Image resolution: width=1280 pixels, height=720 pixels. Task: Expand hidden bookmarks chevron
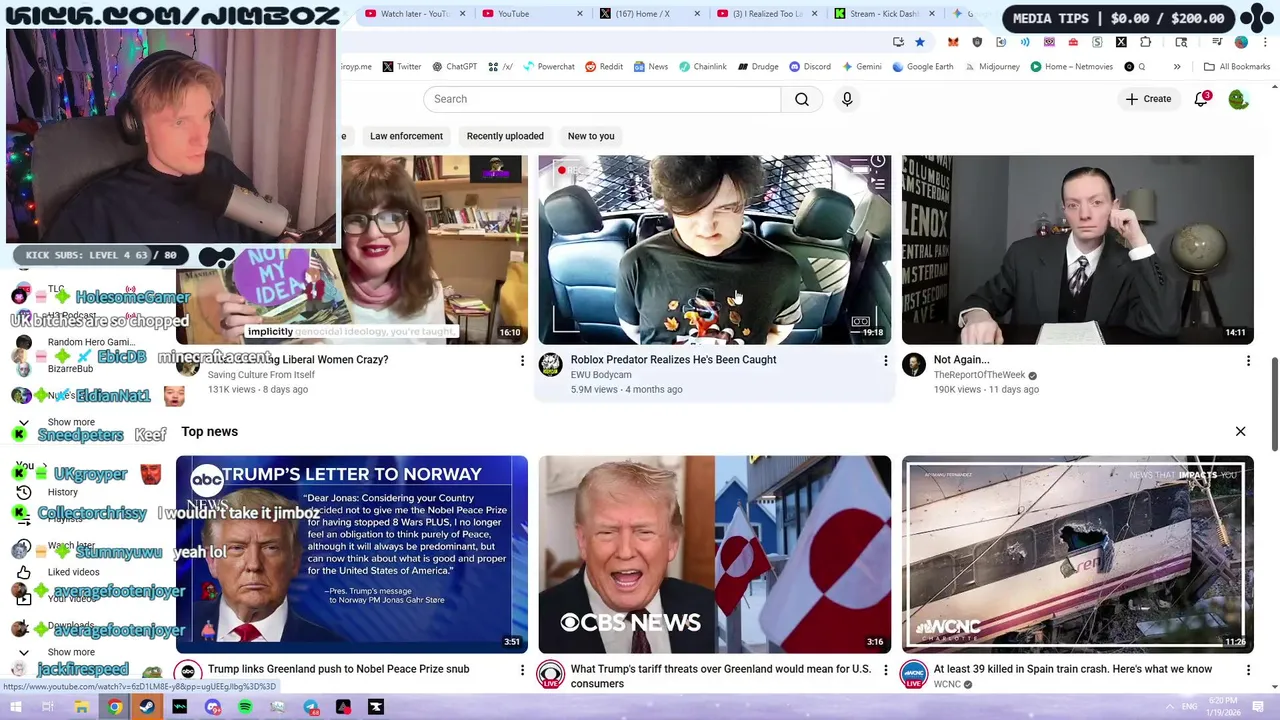(x=1177, y=67)
